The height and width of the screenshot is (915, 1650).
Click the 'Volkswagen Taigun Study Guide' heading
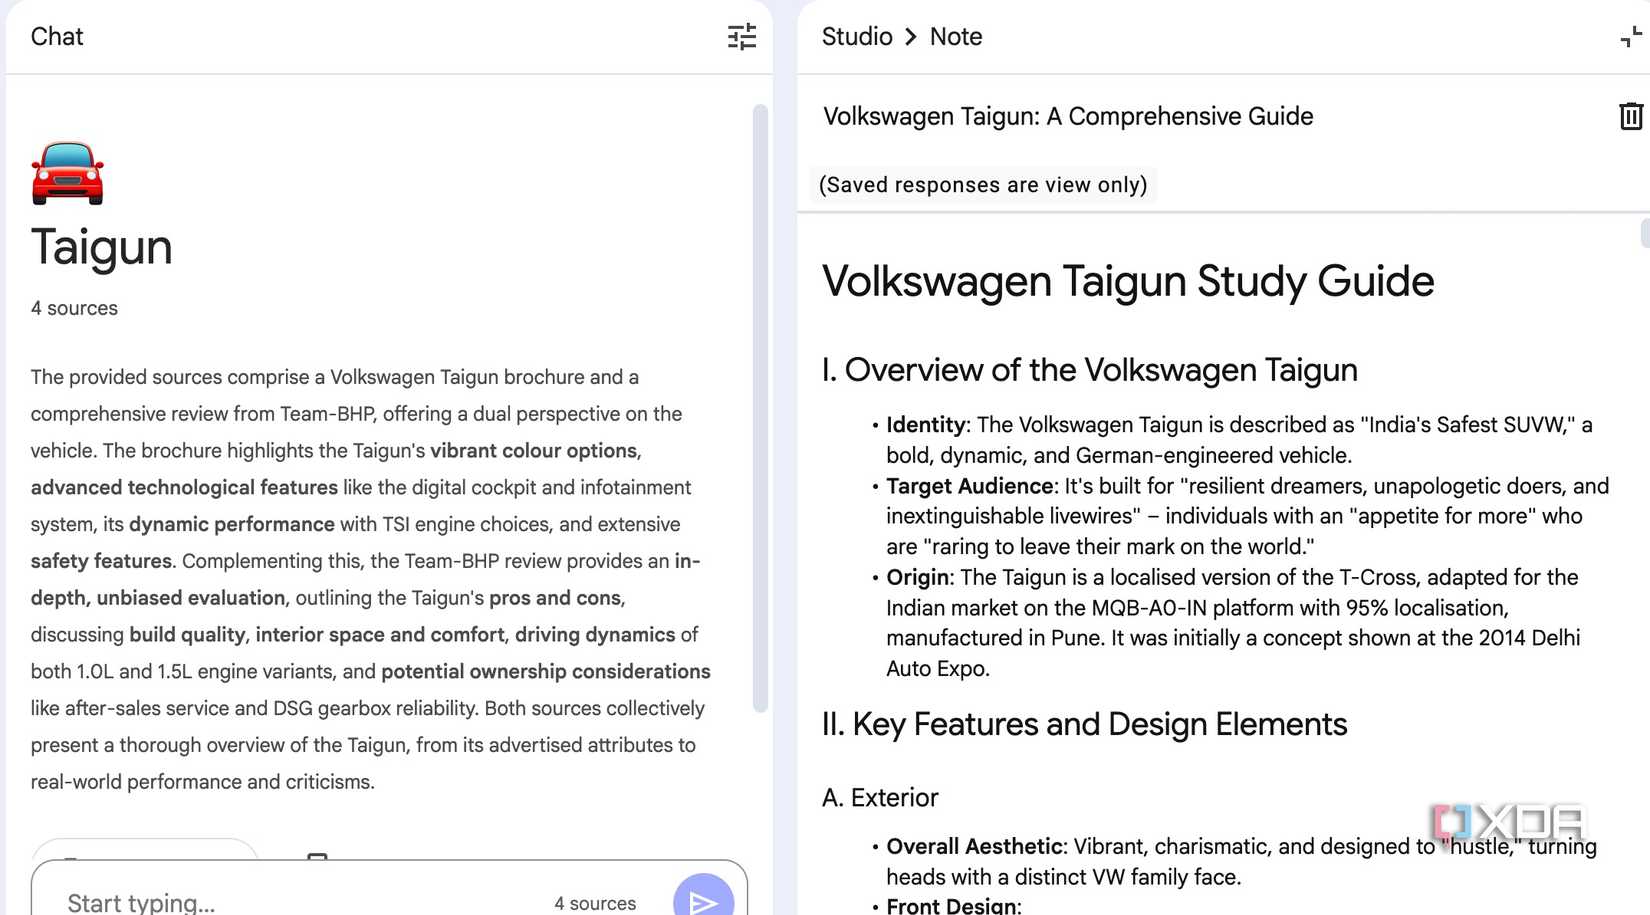1128,281
